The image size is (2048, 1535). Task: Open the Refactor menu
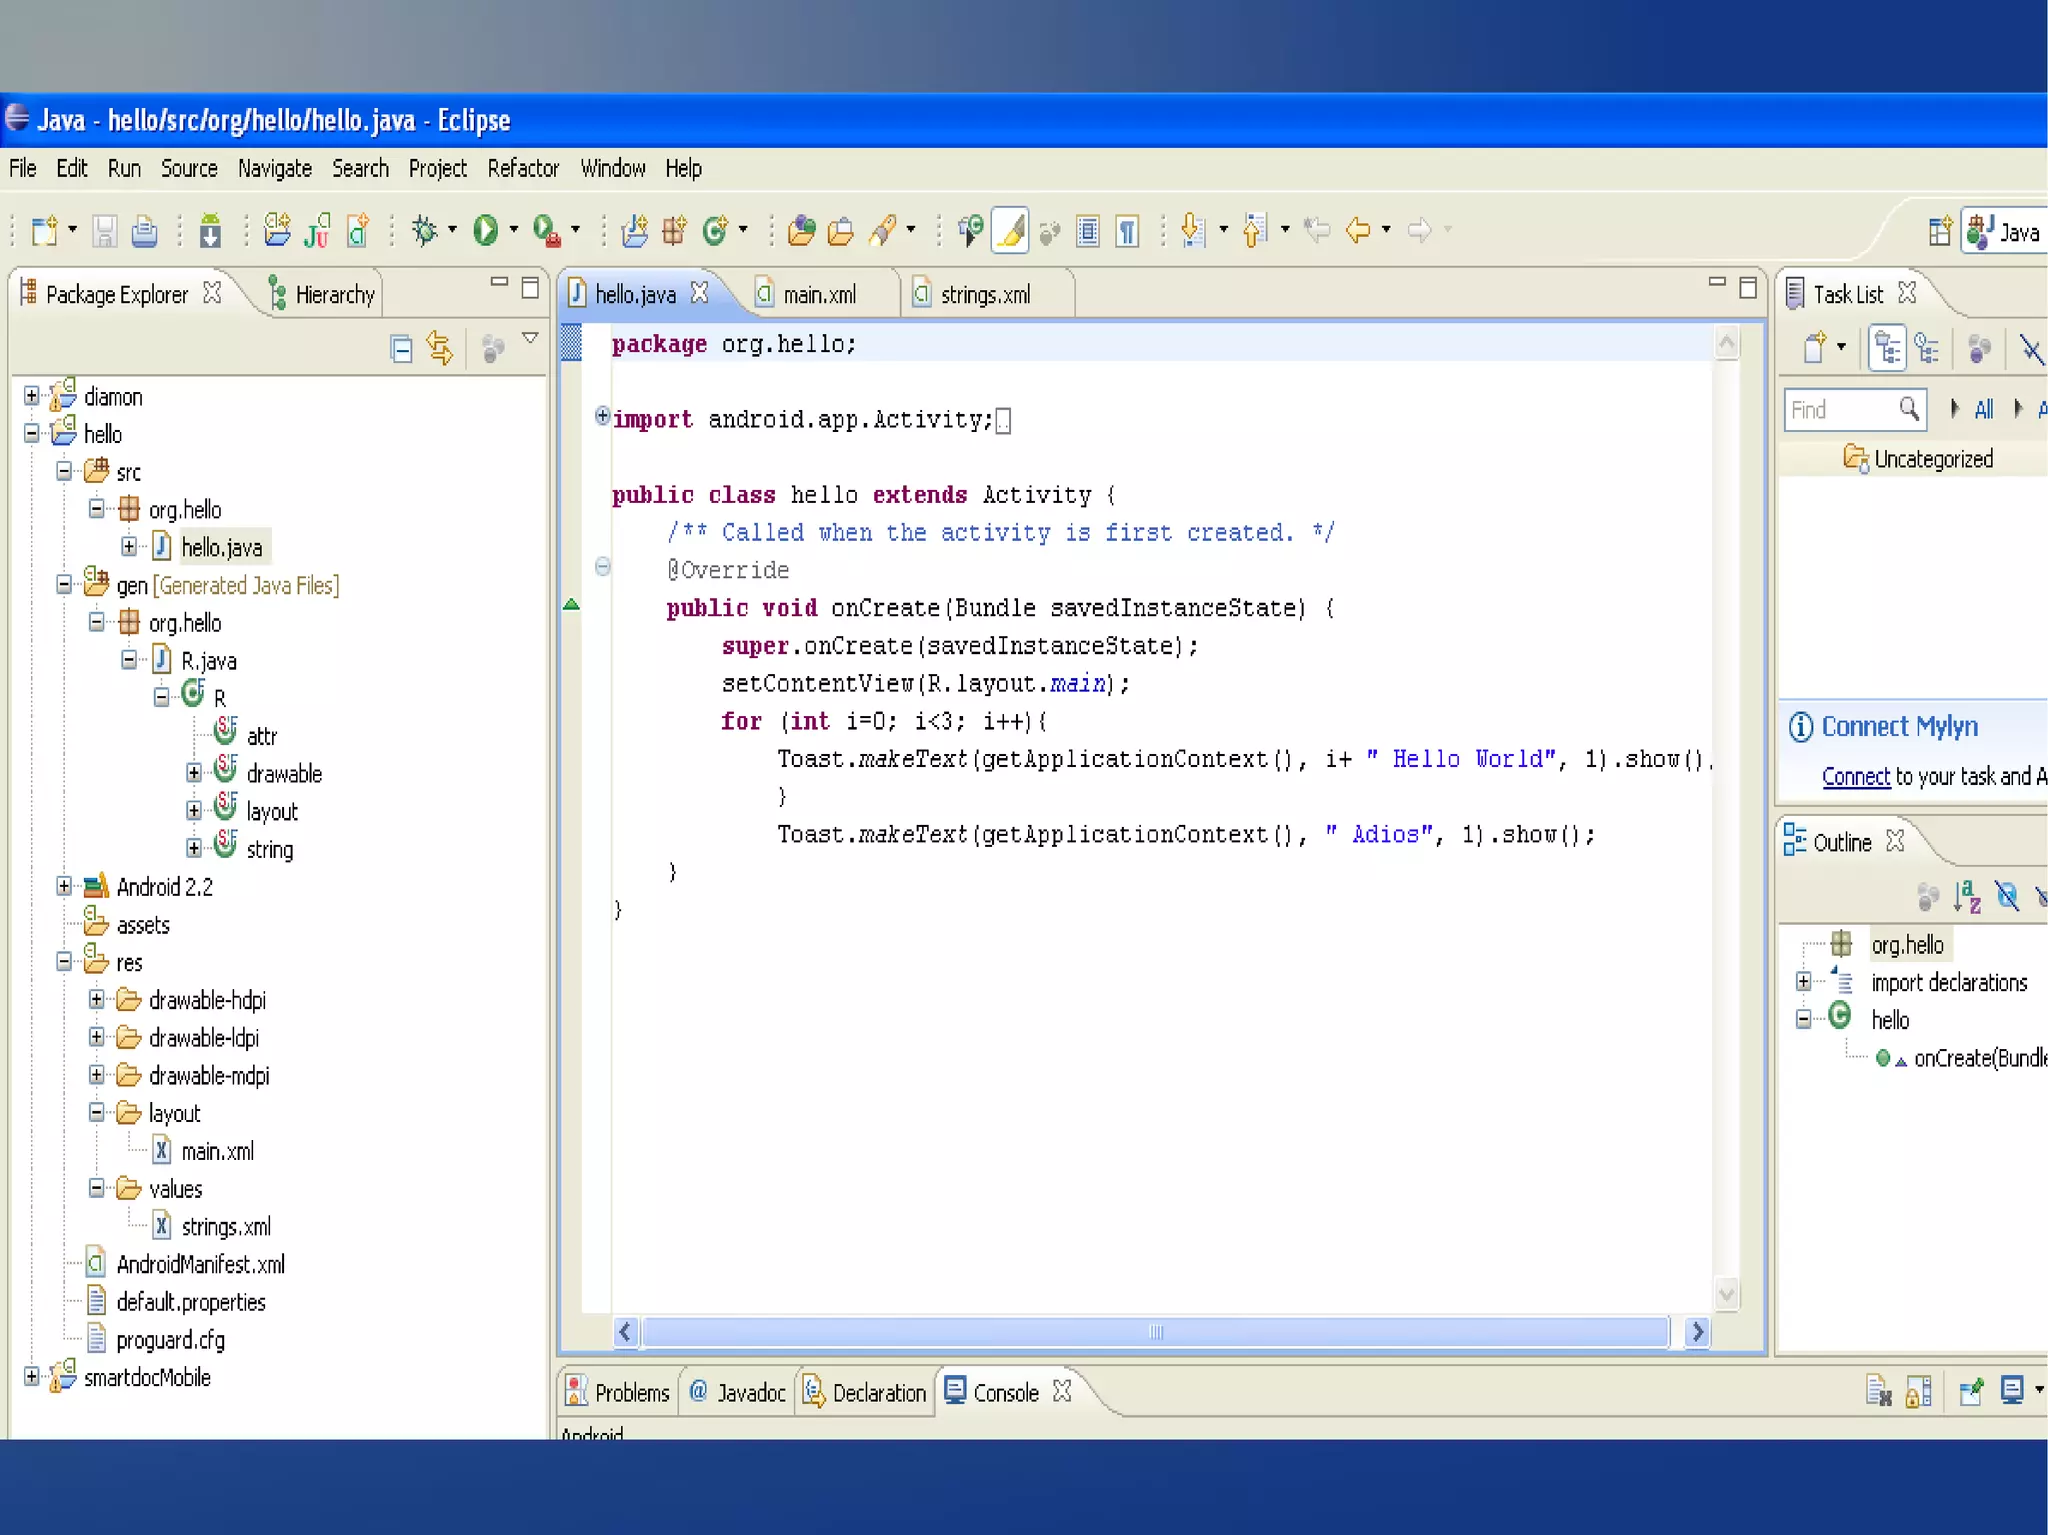(x=522, y=169)
